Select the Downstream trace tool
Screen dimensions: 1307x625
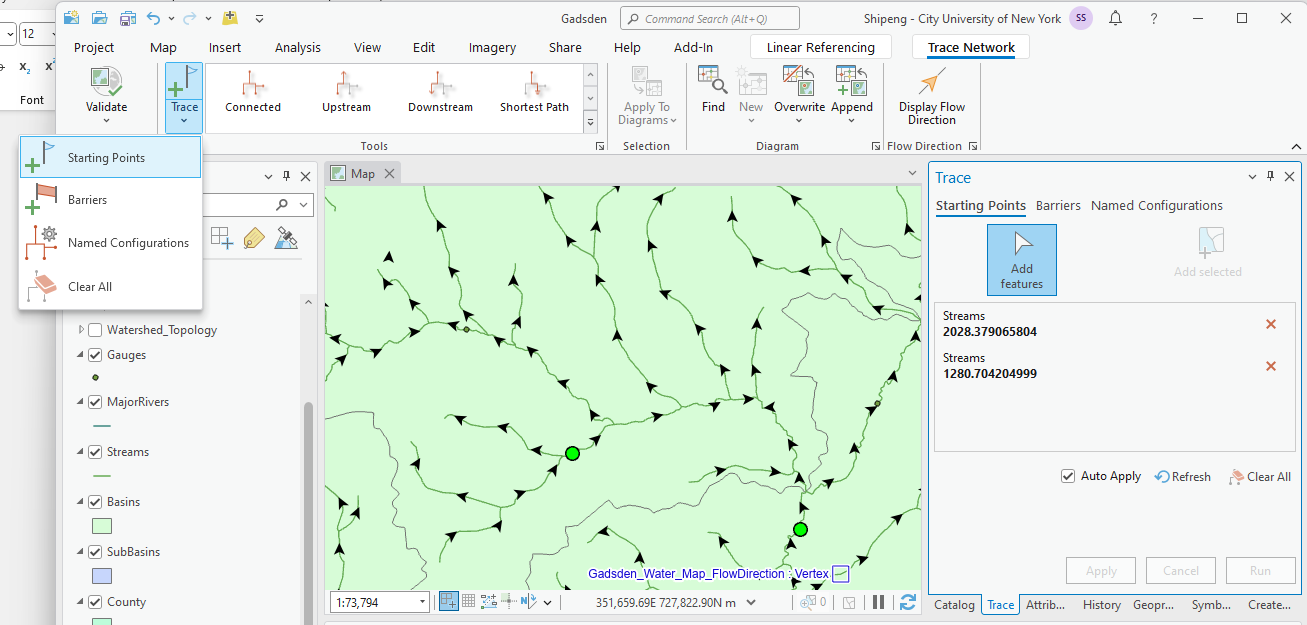click(x=440, y=92)
